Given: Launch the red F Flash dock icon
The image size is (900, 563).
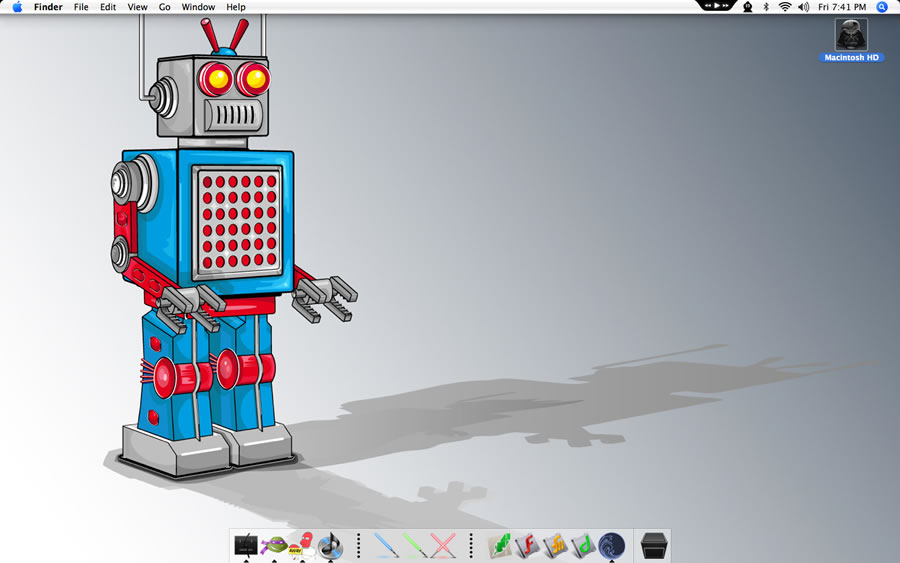Looking at the screenshot, I should point(527,545).
